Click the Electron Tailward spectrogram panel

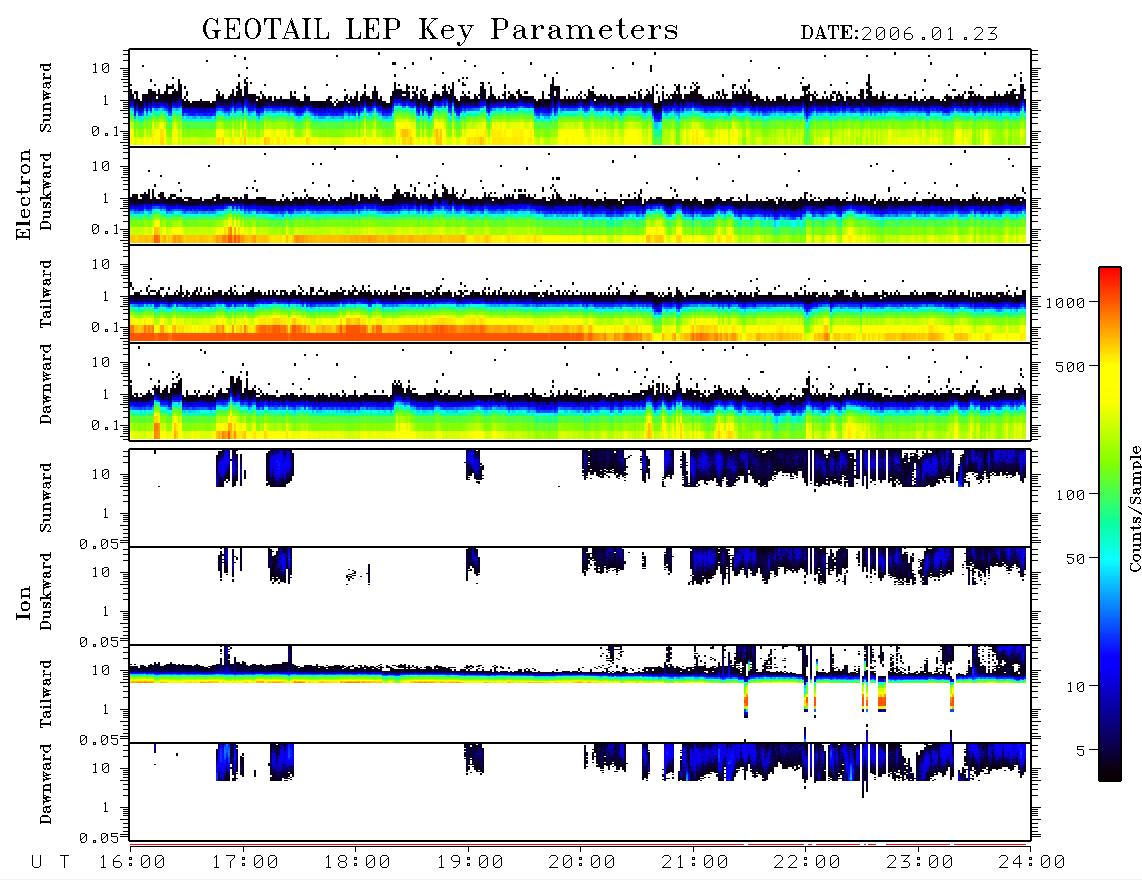click(x=580, y=294)
